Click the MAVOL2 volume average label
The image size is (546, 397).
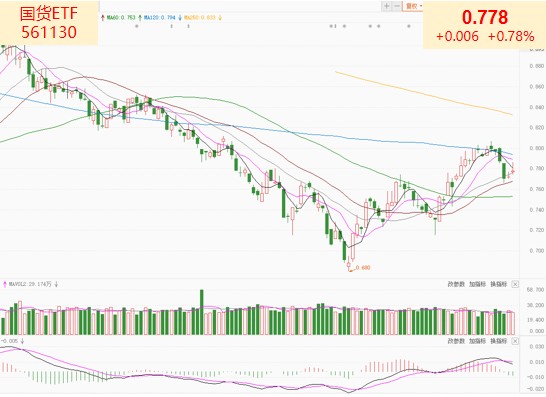tap(30, 284)
